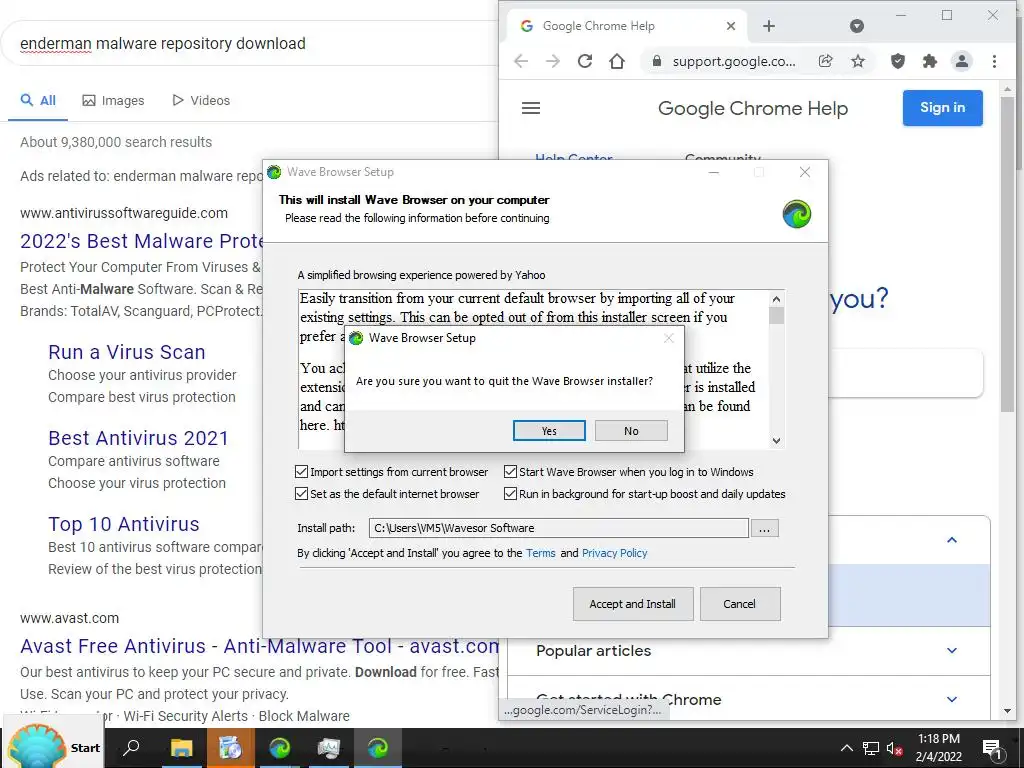Click Chrome back arrow button
This screenshot has width=1024, height=768.
(x=521, y=61)
